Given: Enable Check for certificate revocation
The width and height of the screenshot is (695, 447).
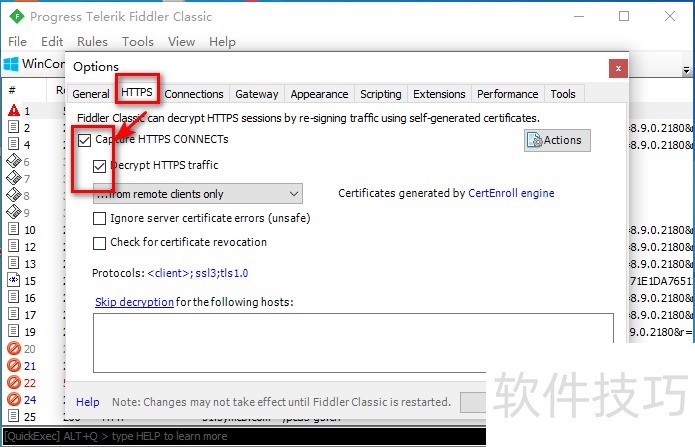Looking at the screenshot, I should [99, 243].
